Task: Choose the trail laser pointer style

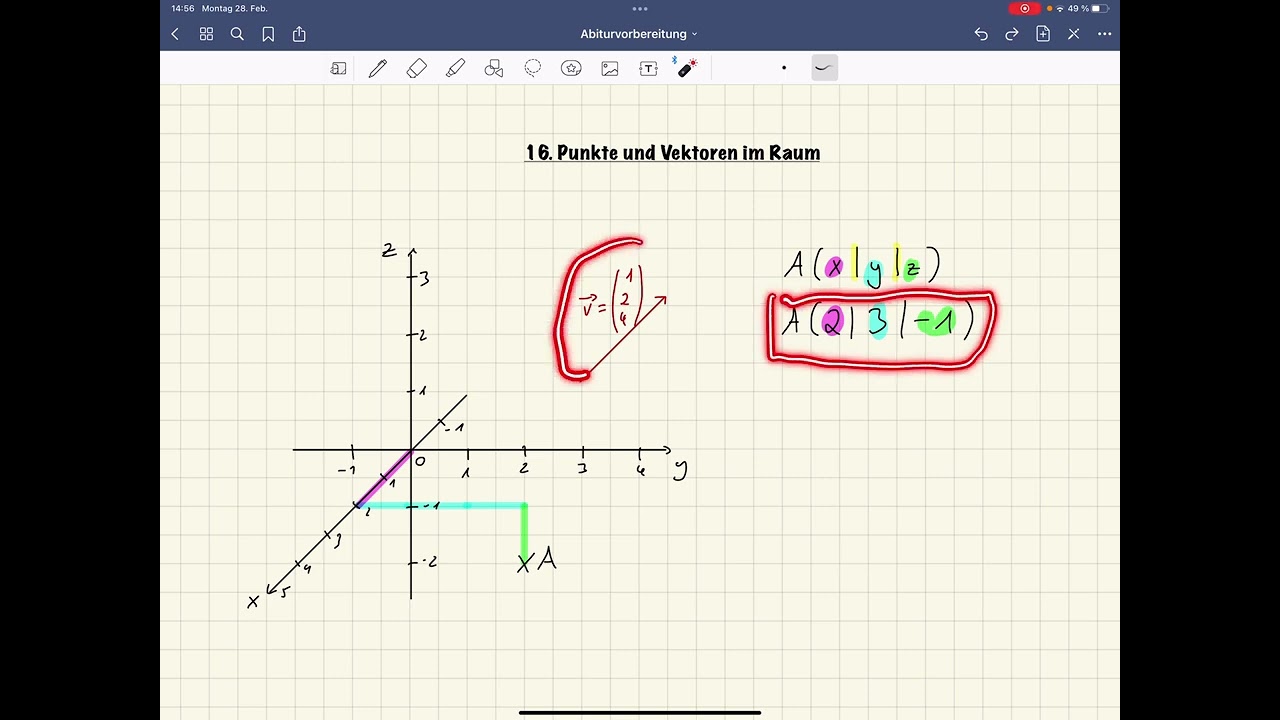Action: (x=824, y=68)
